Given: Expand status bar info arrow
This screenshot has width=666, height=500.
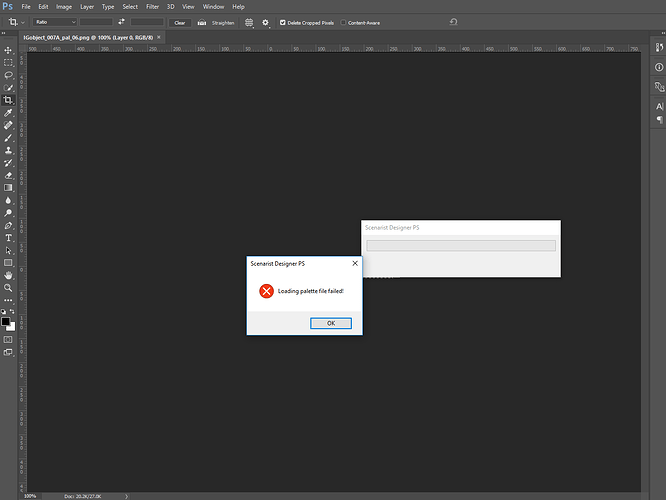Looking at the screenshot, I should [126, 496].
